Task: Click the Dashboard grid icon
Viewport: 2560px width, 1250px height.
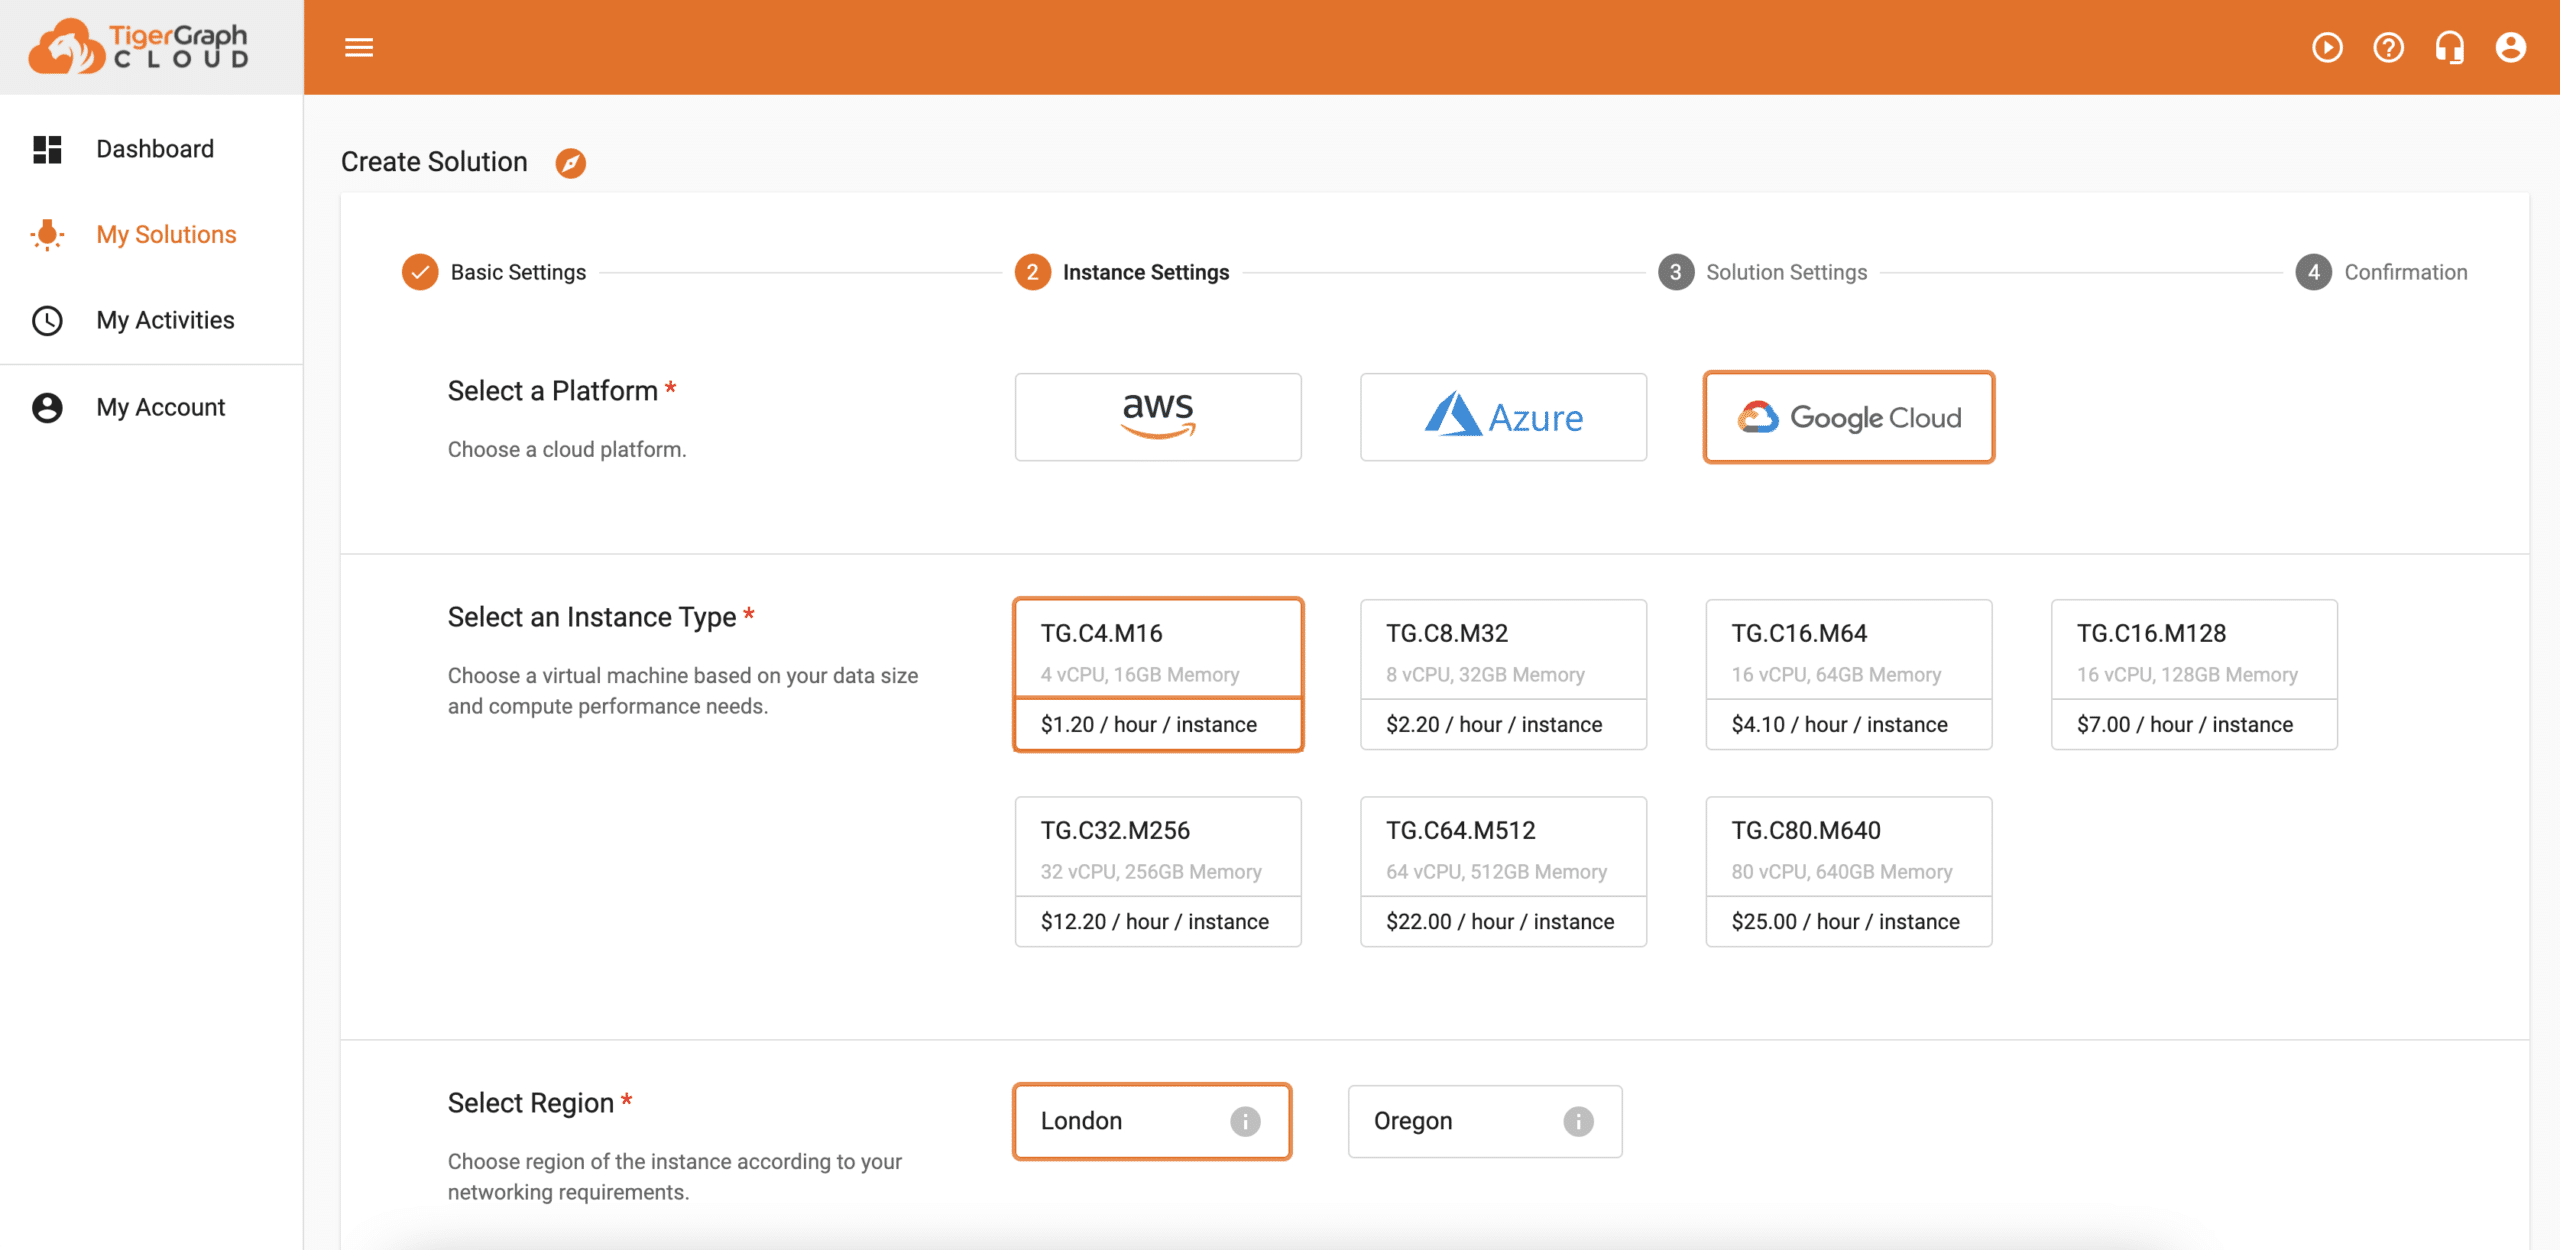Action: 47,149
